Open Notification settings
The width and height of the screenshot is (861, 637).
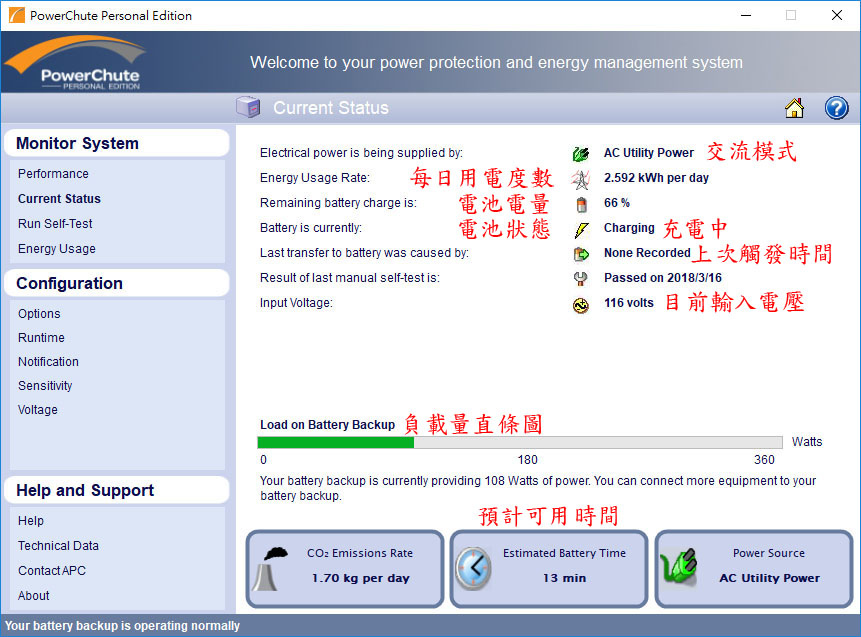(x=48, y=362)
